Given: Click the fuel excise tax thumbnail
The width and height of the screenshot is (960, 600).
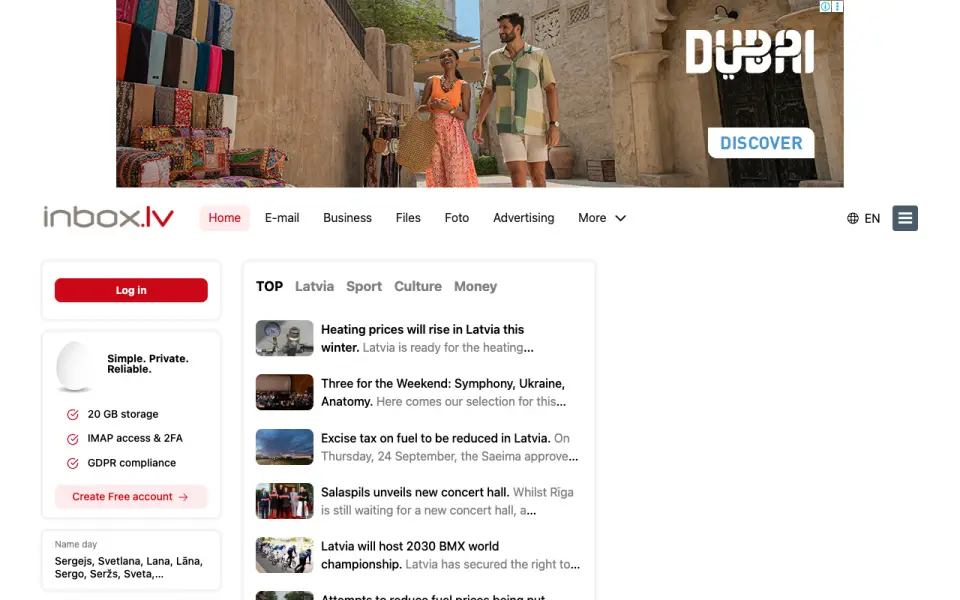Looking at the screenshot, I should tap(285, 446).
